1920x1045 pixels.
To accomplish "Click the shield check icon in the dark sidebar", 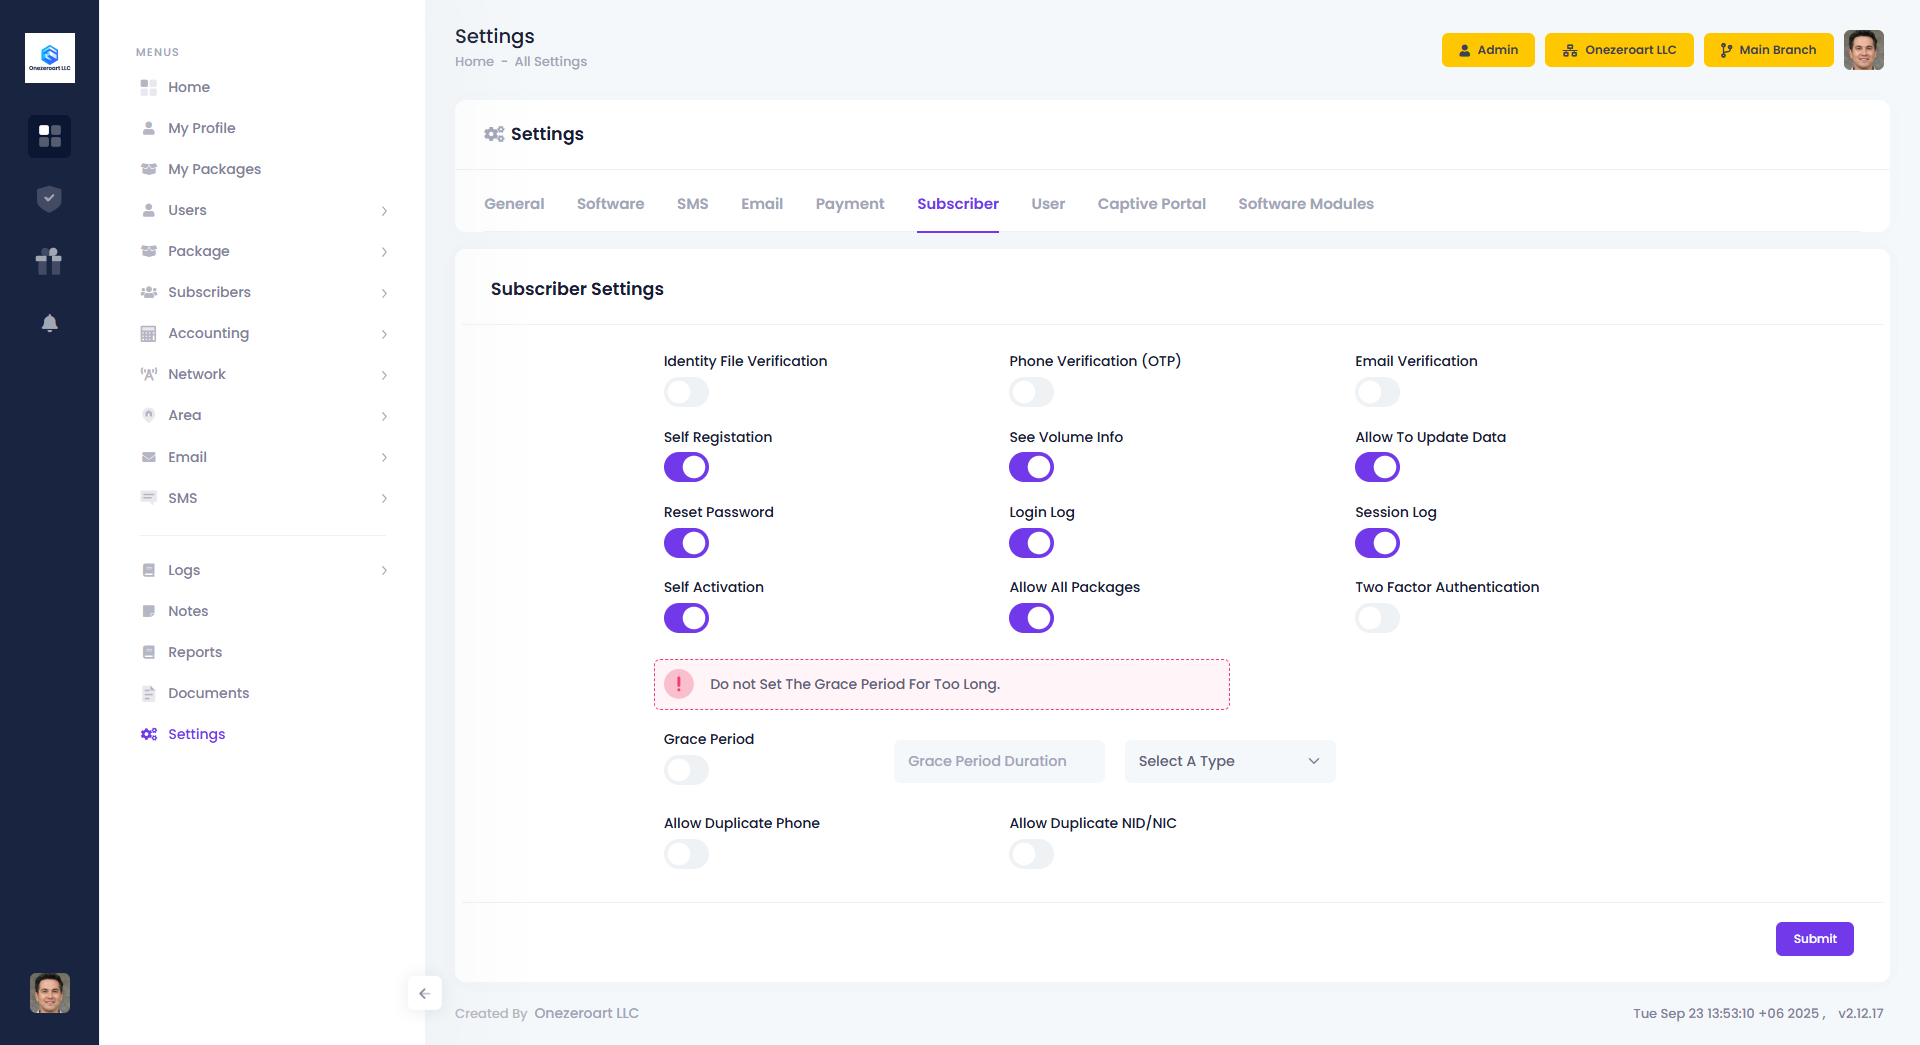I will pos(49,199).
